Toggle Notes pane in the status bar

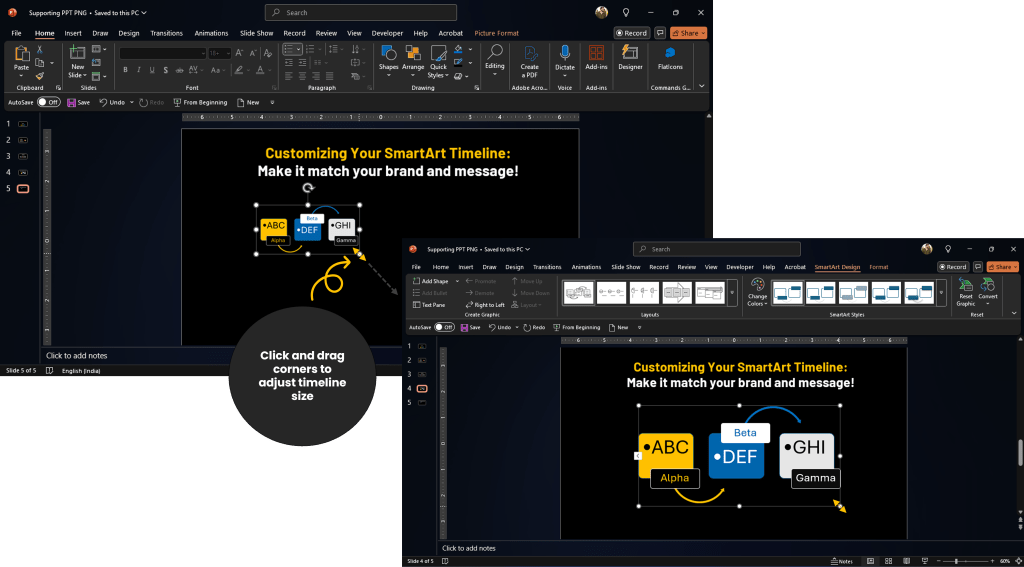coord(841,561)
